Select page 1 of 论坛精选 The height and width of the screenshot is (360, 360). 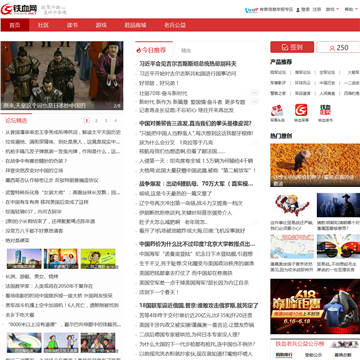pos(87,121)
